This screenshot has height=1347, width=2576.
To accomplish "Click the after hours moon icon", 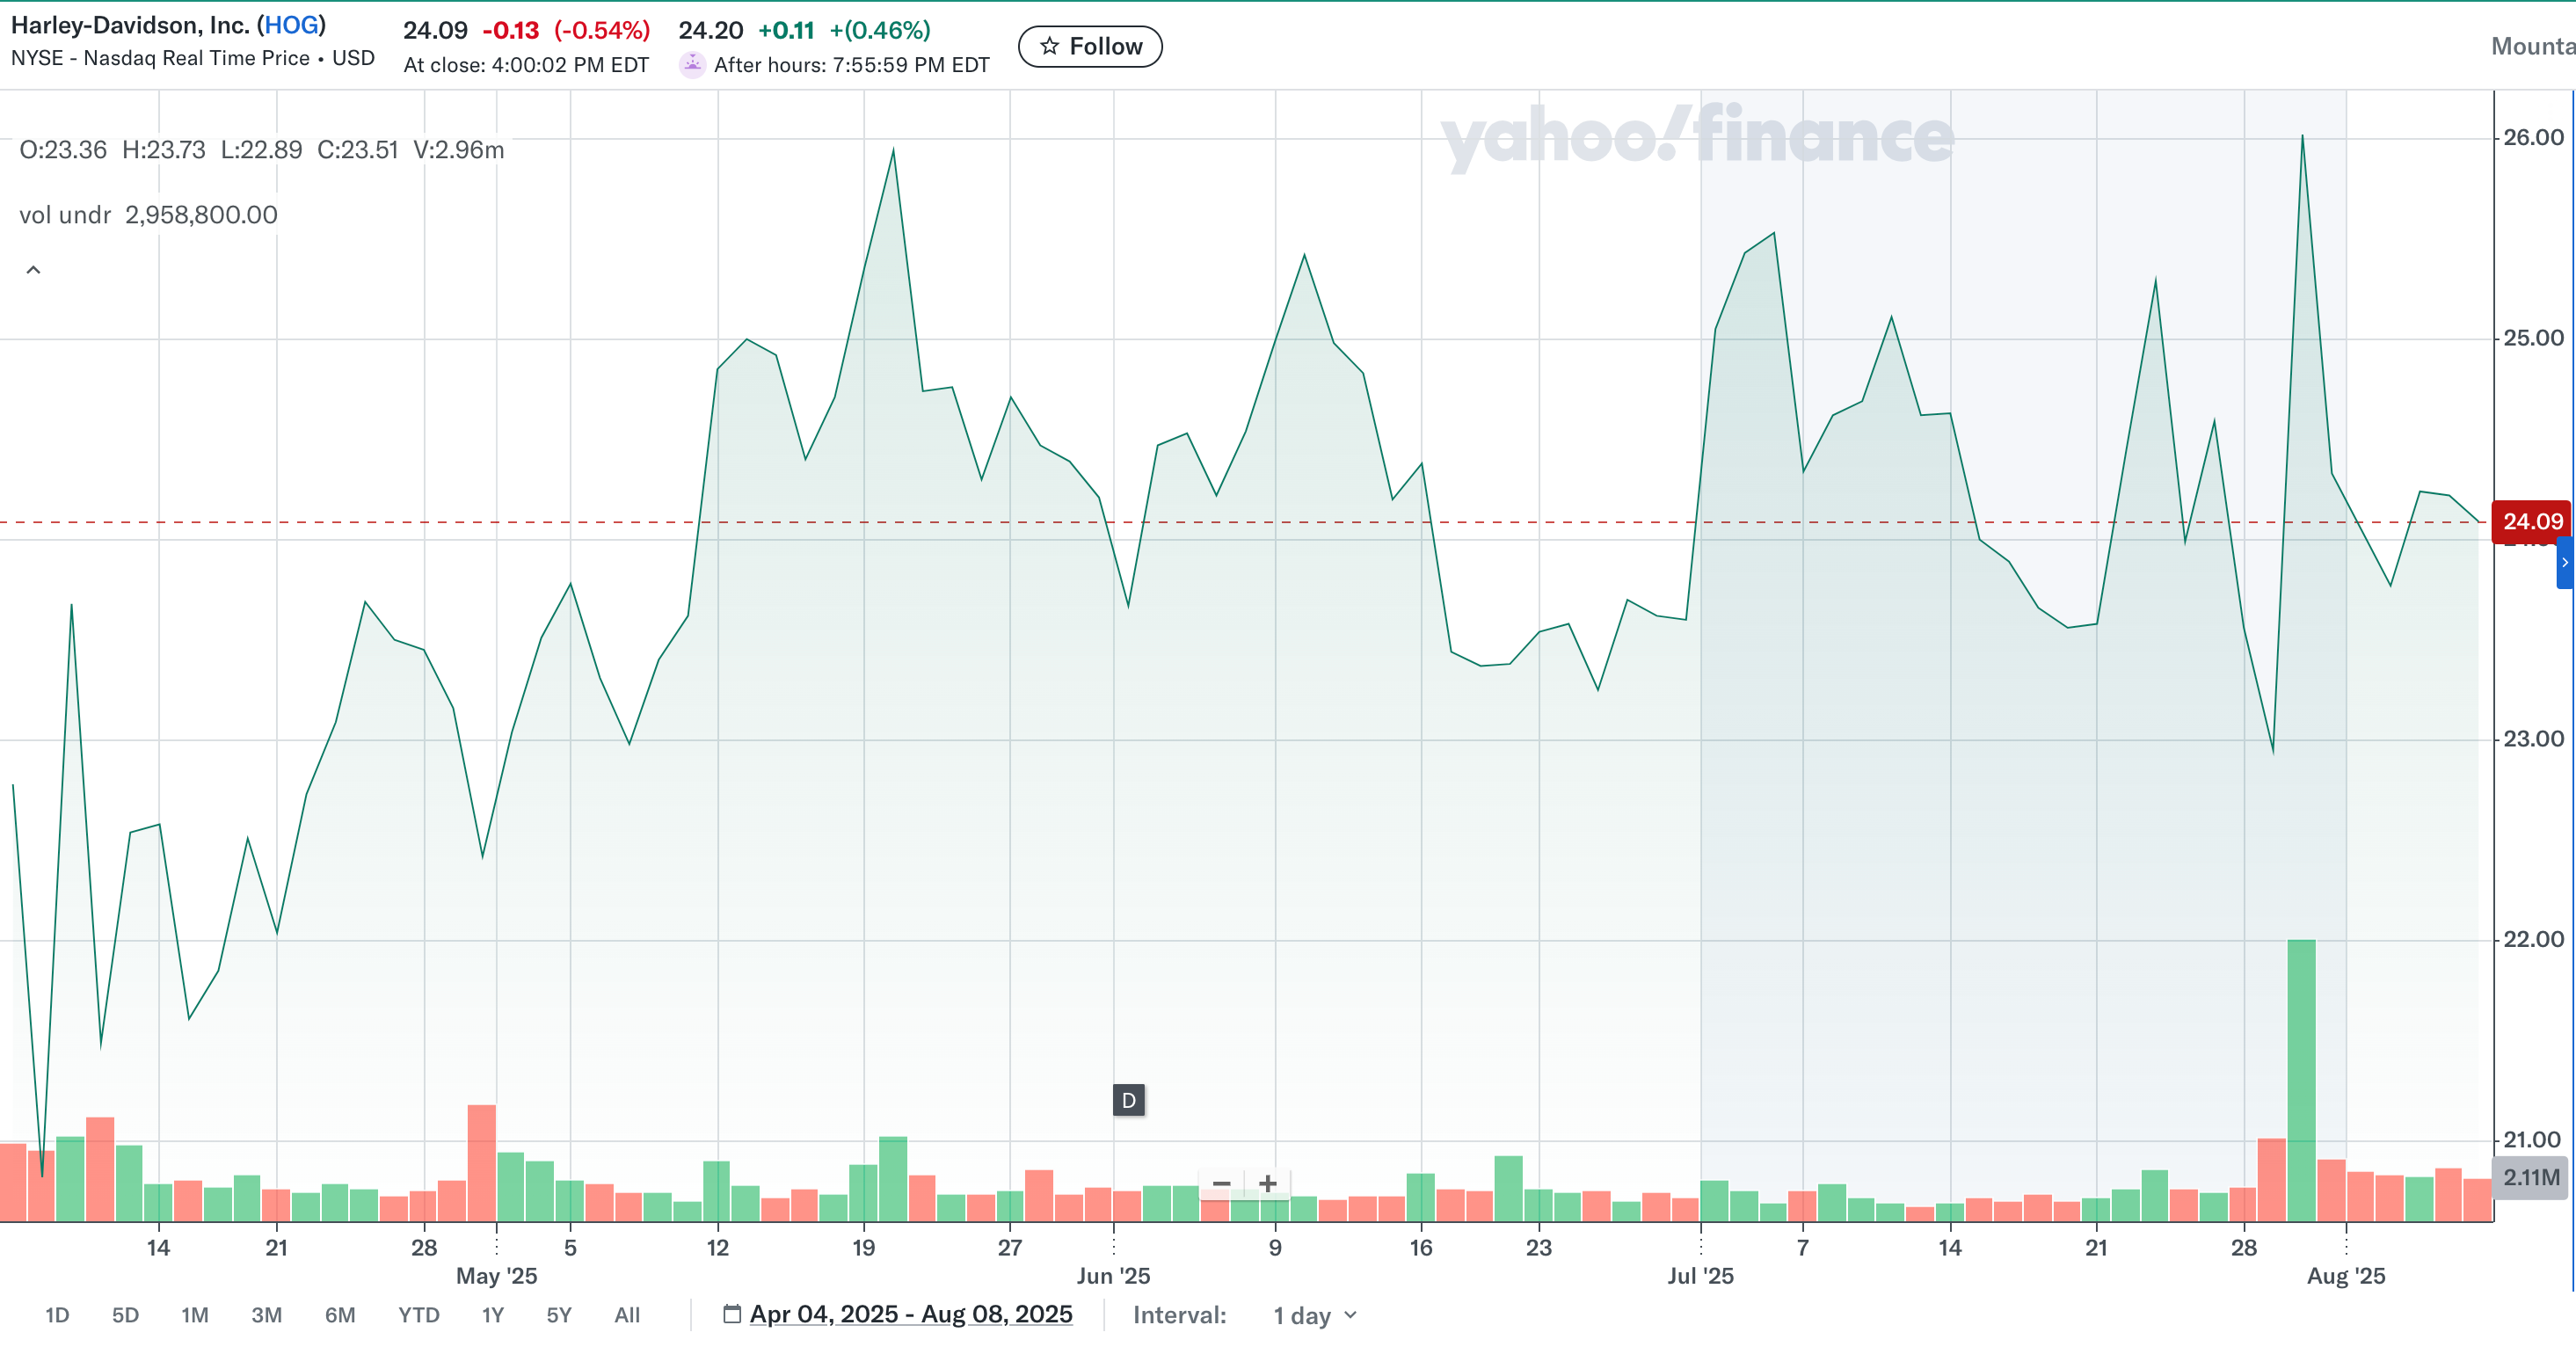I will tap(692, 65).
